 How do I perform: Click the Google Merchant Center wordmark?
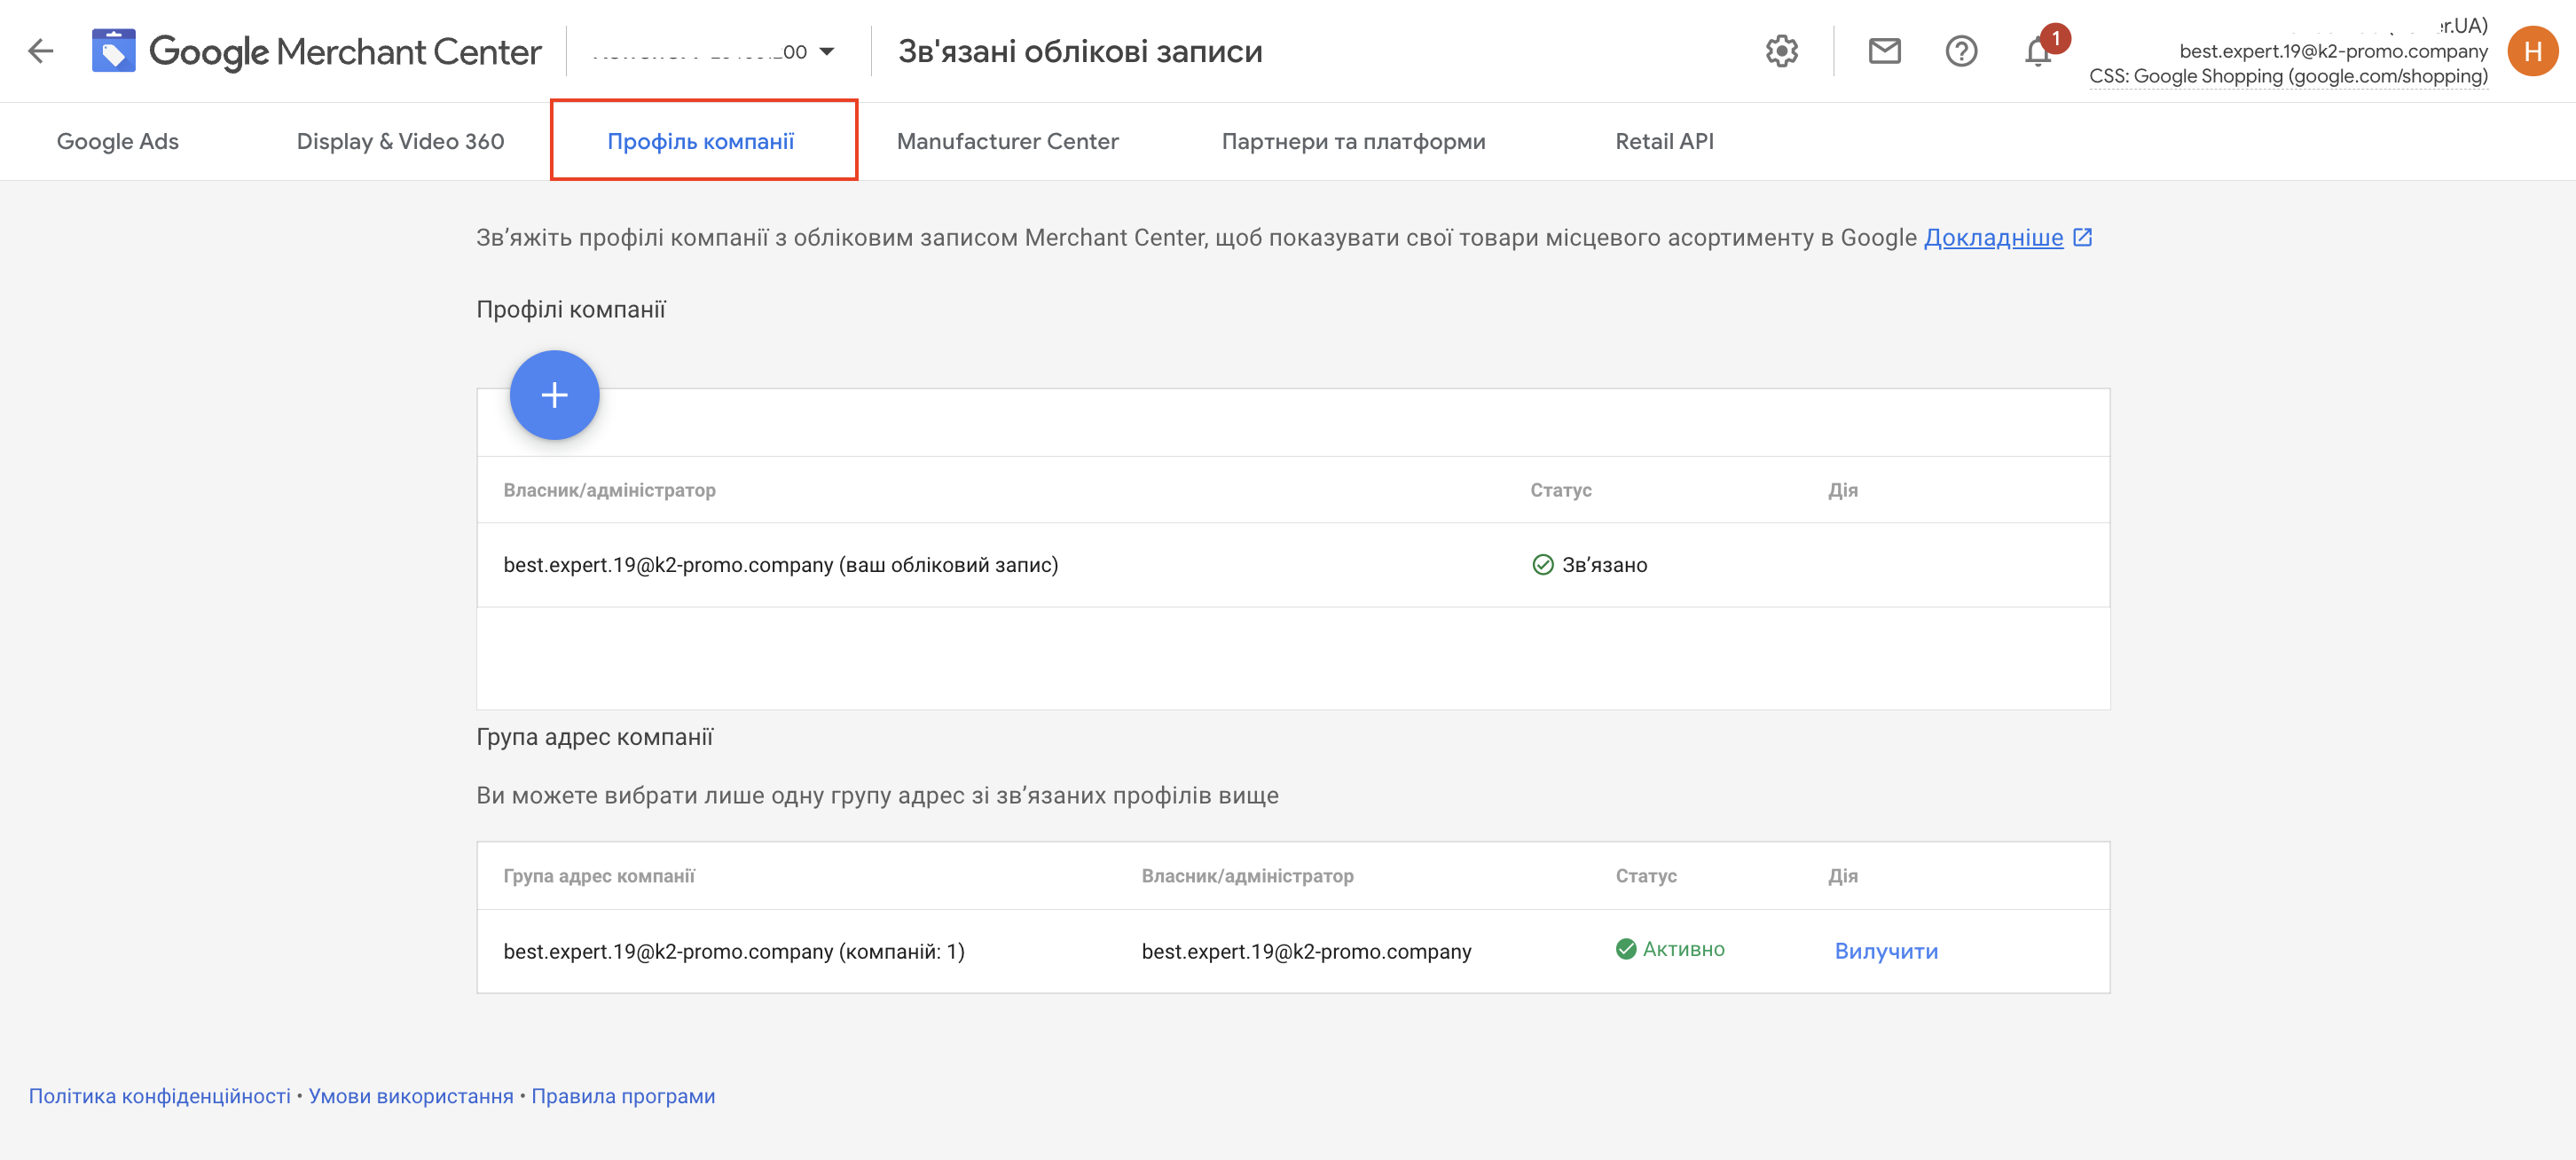(345, 52)
